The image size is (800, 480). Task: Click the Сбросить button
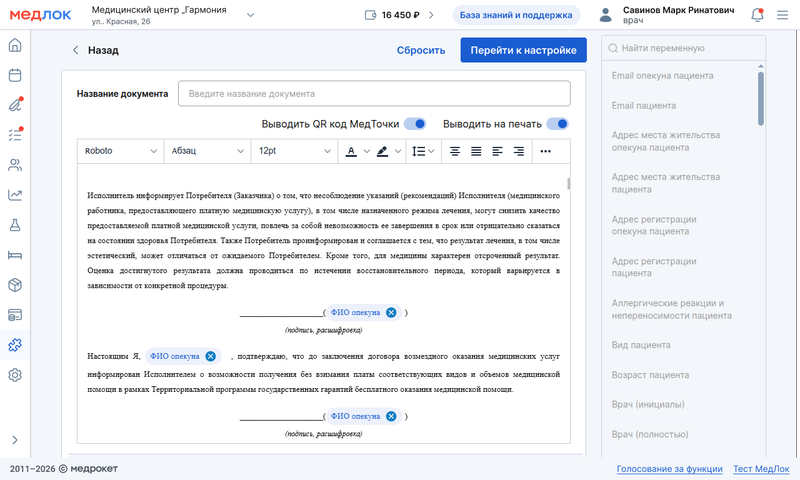click(421, 50)
